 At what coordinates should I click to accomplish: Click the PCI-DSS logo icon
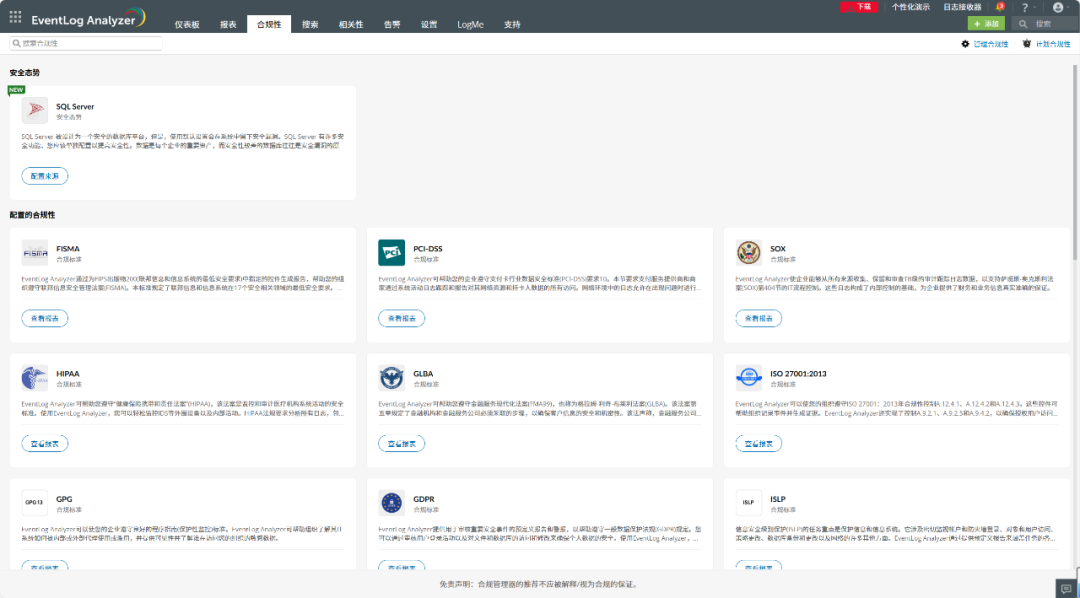tap(391, 252)
